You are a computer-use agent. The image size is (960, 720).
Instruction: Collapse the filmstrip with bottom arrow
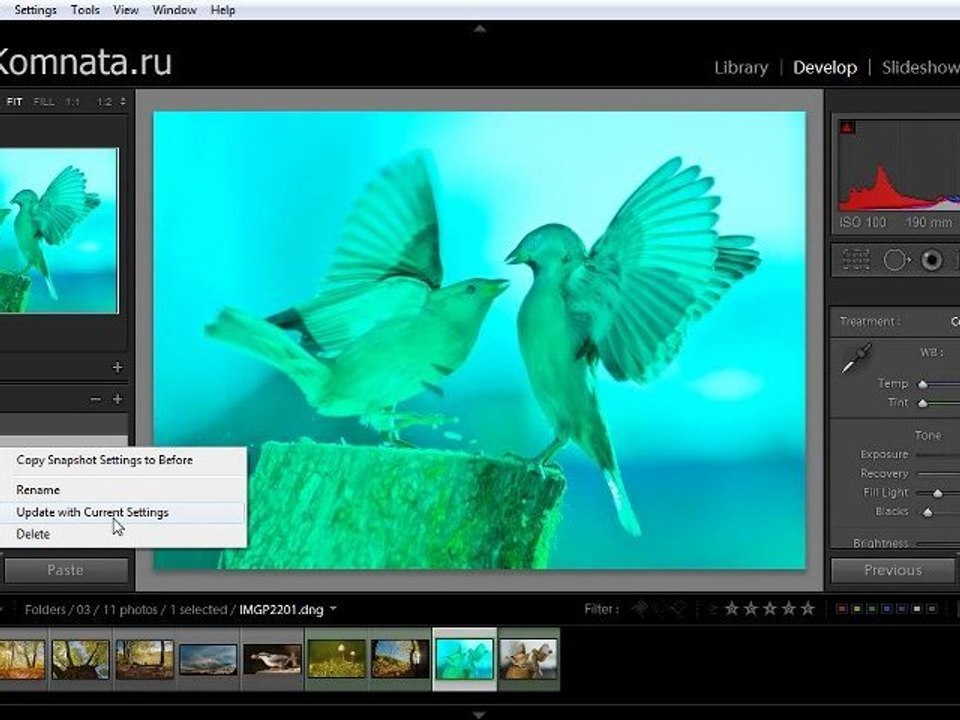(x=480, y=714)
